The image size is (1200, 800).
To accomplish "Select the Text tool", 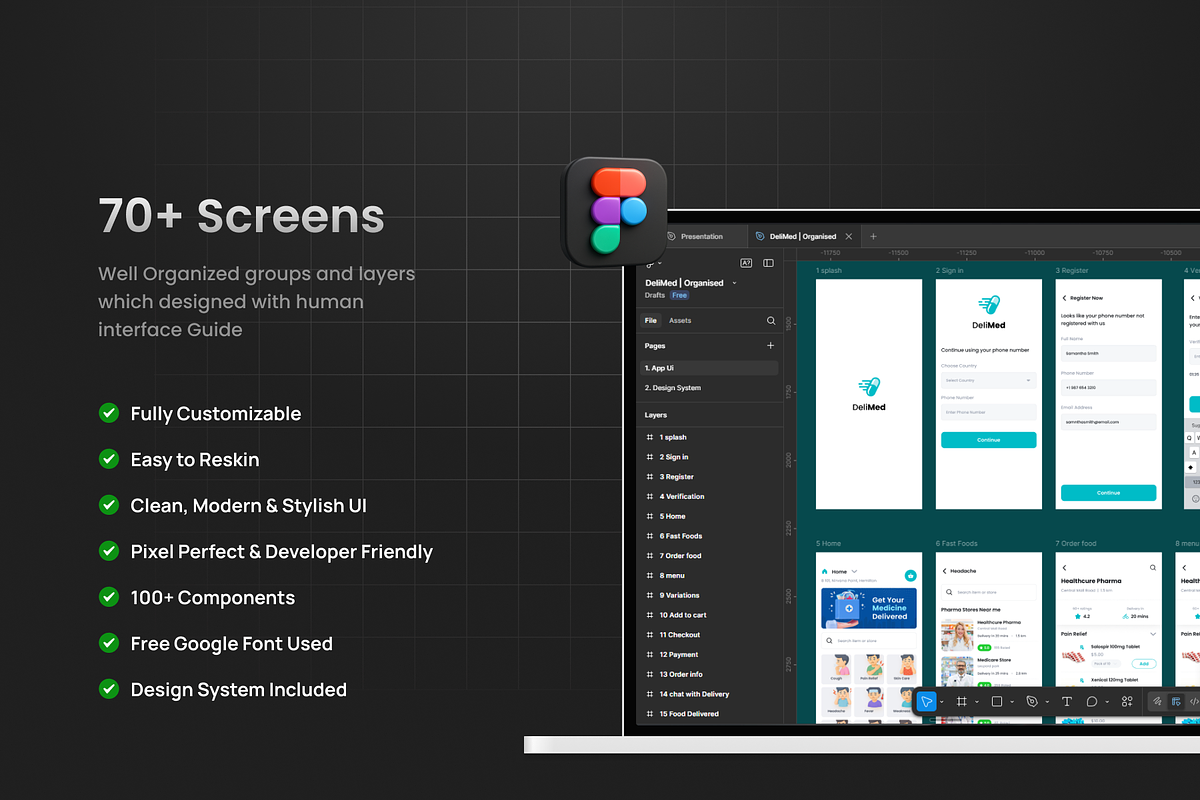I will tap(1067, 702).
